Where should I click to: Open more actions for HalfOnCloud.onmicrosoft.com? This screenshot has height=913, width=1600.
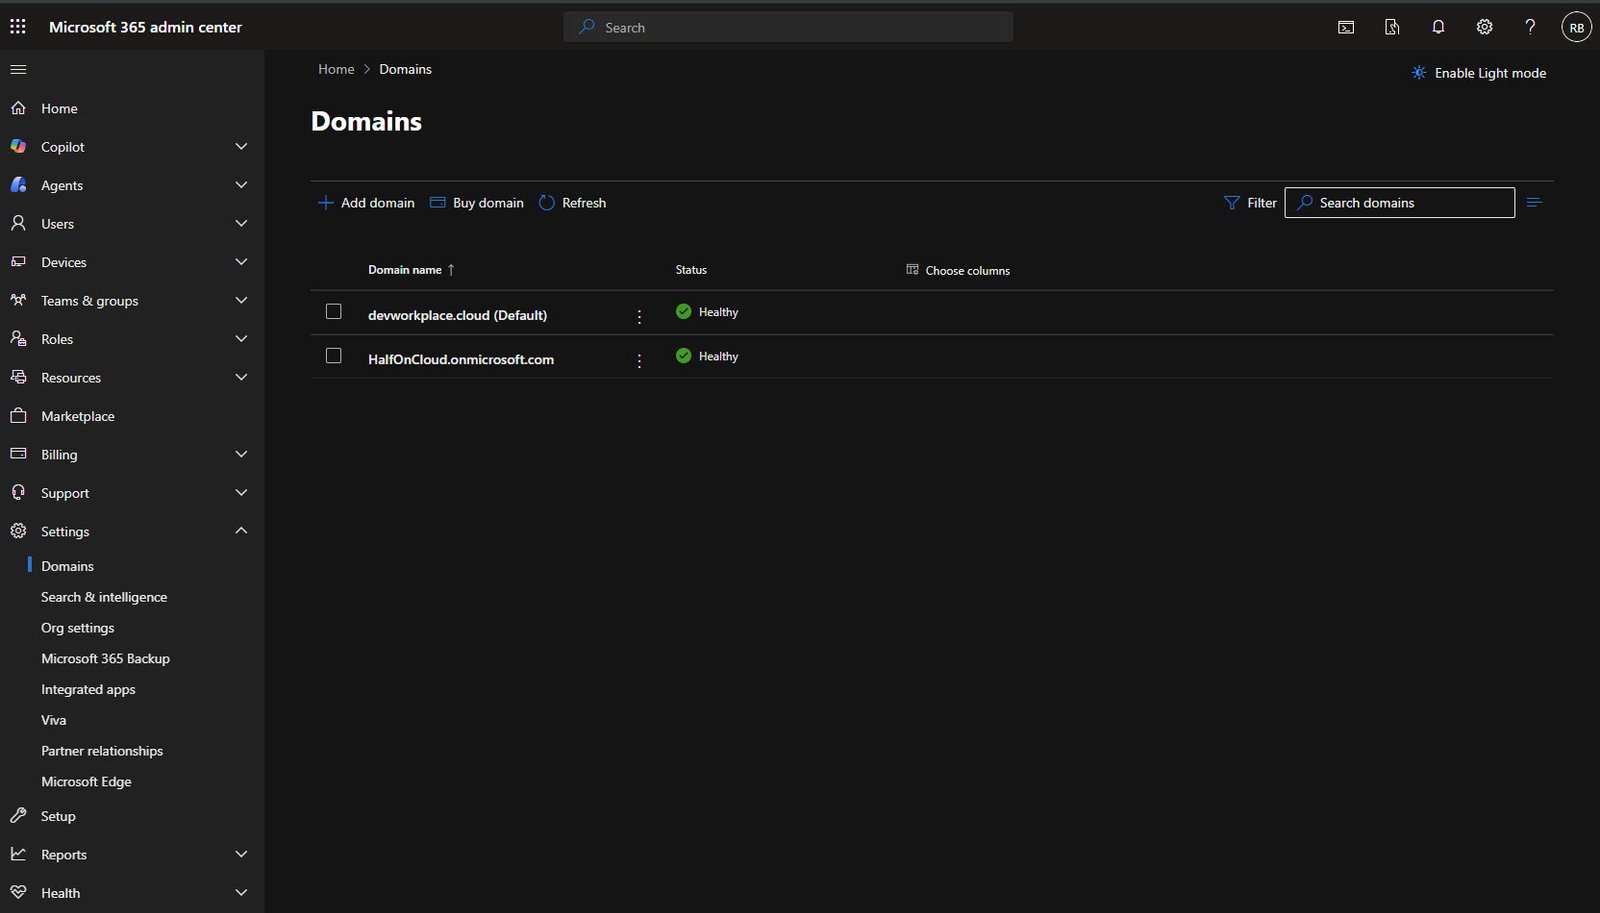639,360
